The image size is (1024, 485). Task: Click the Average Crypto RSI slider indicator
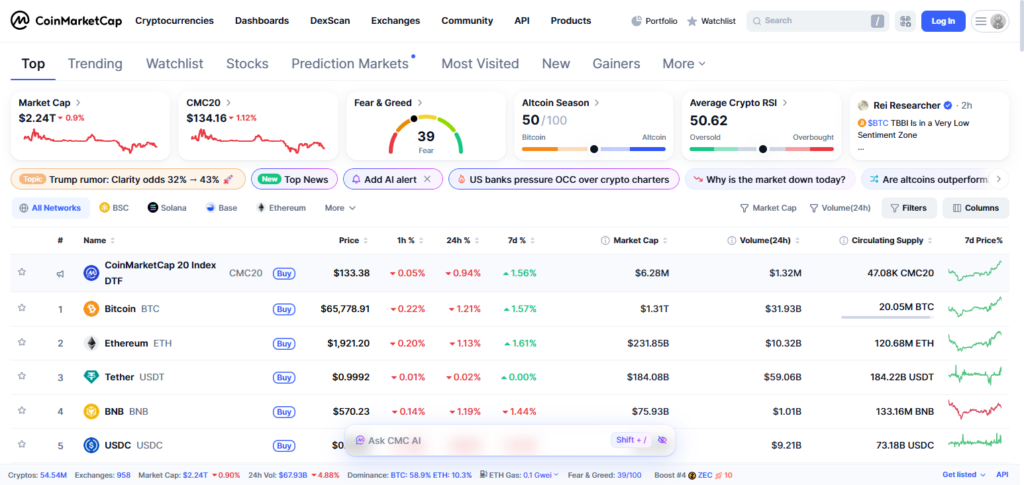click(763, 149)
